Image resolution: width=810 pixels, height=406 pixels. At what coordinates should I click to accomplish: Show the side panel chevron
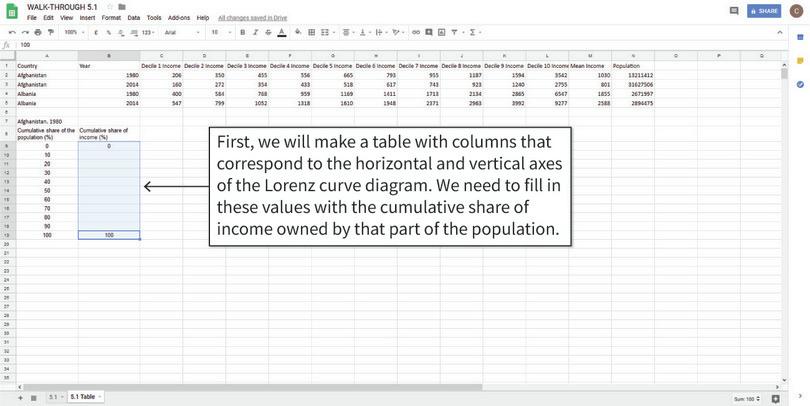click(x=800, y=396)
